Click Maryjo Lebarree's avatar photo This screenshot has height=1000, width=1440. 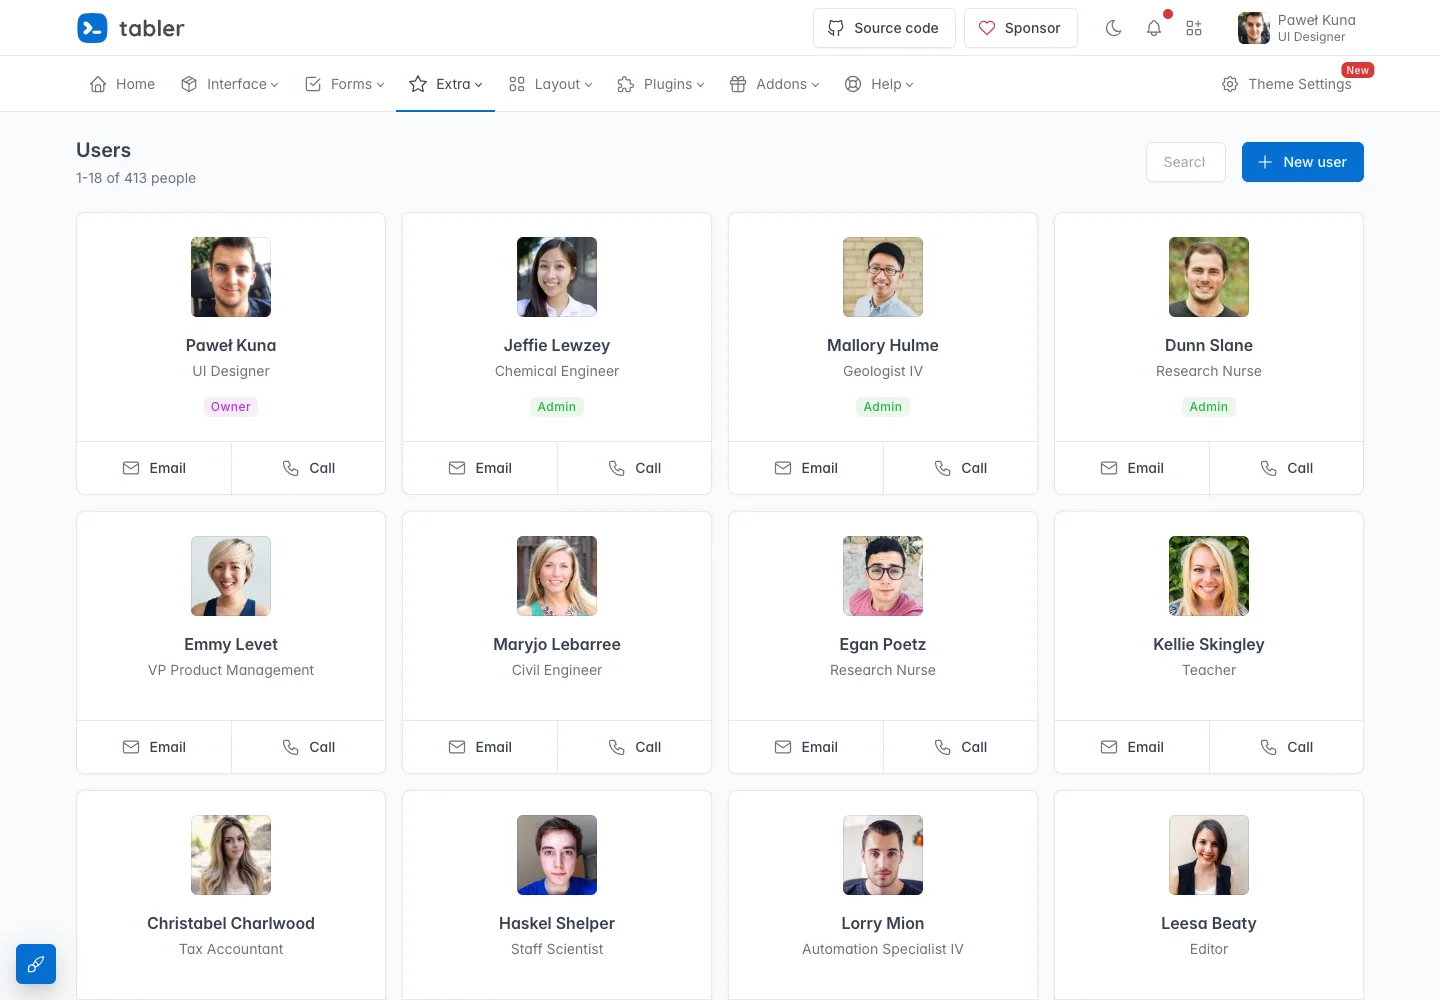tap(557, 576)
